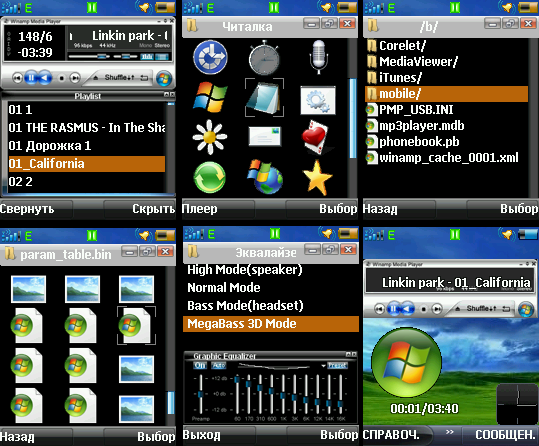Open the daisy flower icon in Читалка menu

click(x=210, y=137)
